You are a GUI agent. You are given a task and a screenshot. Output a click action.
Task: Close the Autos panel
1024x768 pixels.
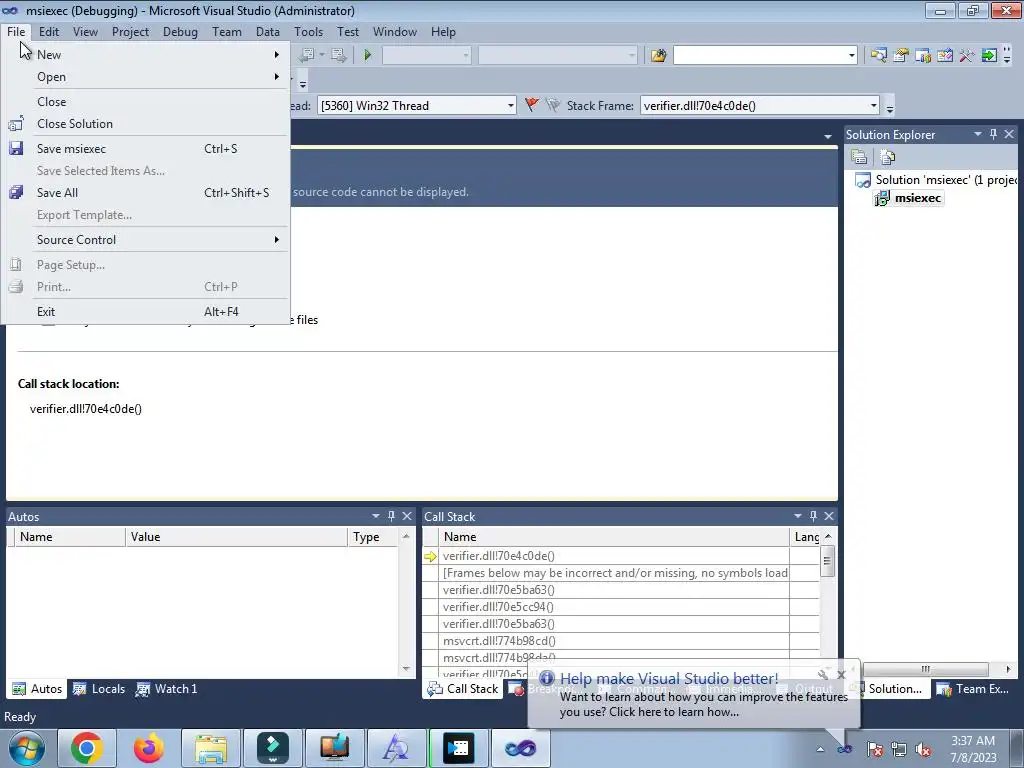(407, 516)
